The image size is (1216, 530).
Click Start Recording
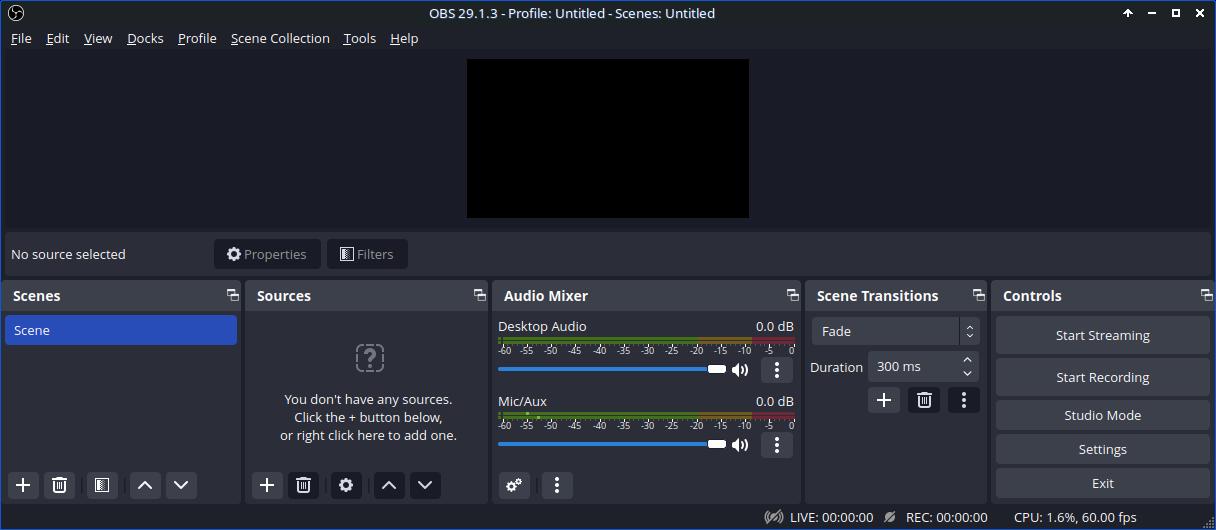[x=1103, y=377]
